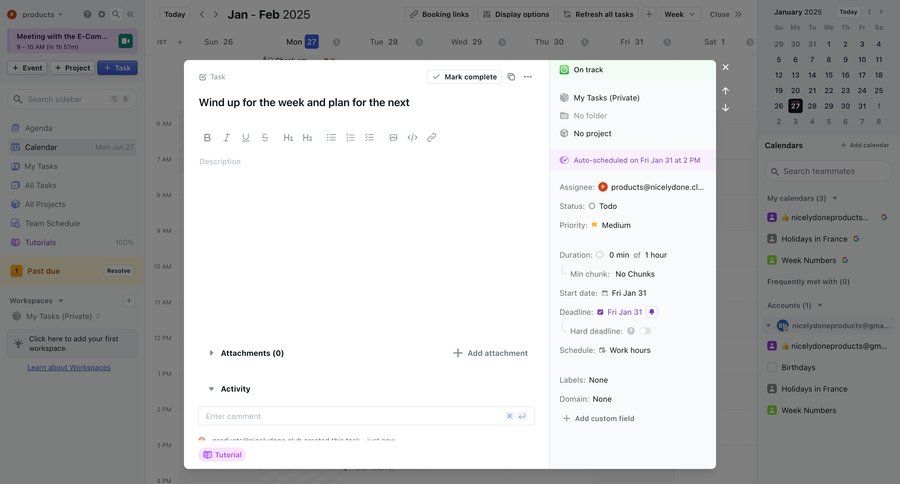Collapse My calendars list
This screenshot has width=900, height=484.
[x=835, y=198]
